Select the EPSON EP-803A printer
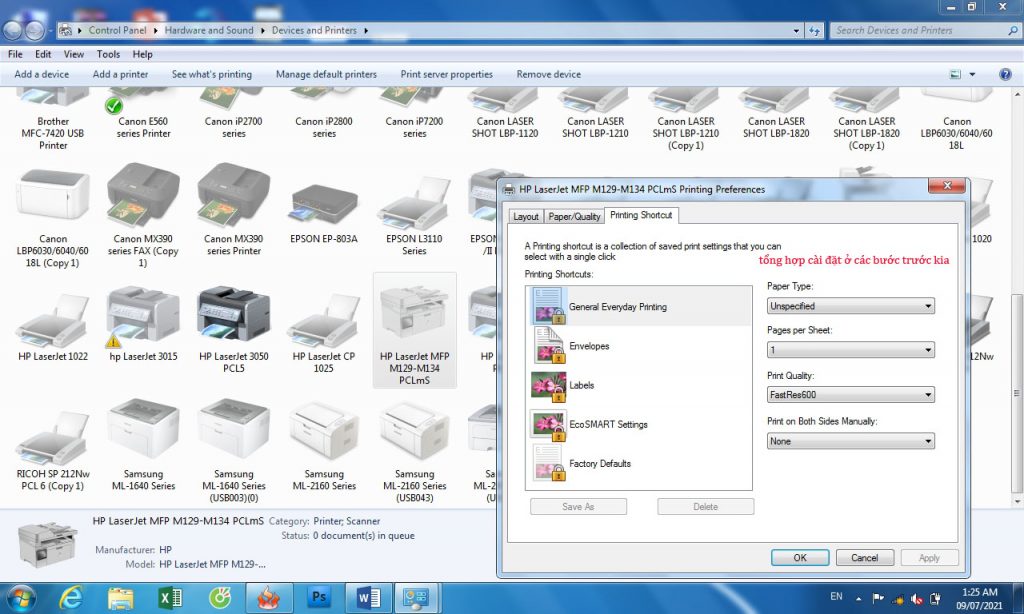1024x614 pixels. point(324,212)
